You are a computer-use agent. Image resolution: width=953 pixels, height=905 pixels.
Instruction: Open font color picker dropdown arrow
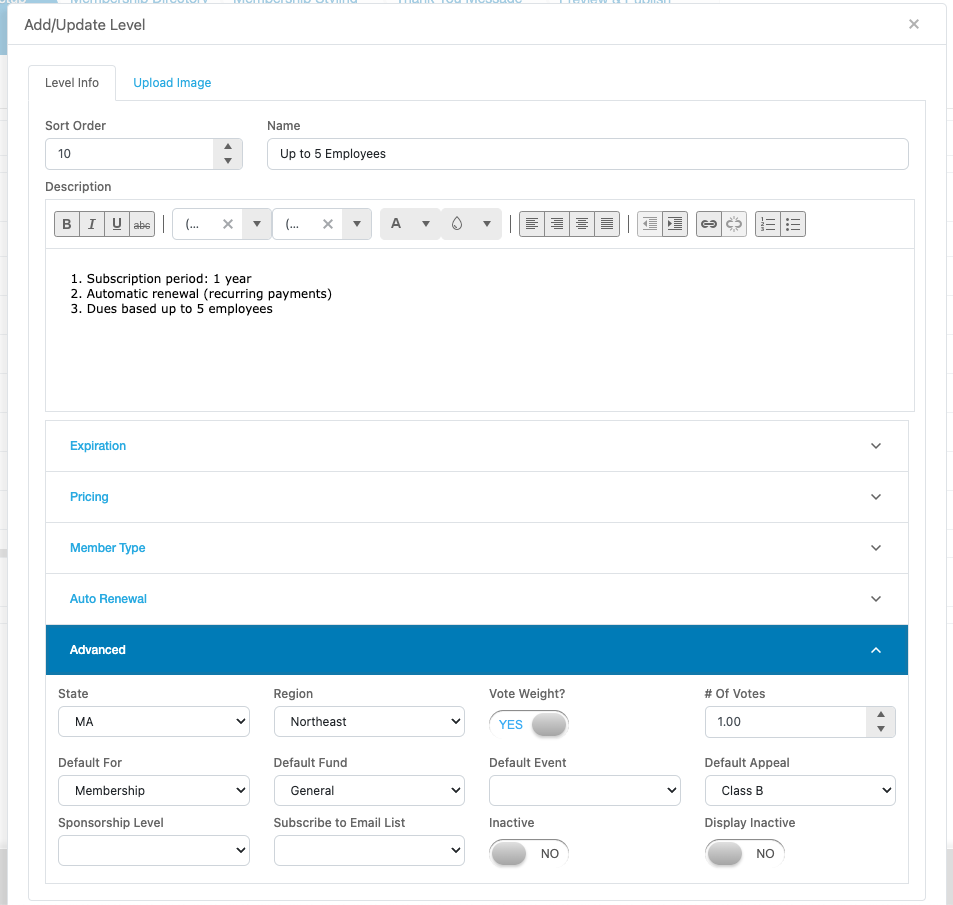click(426, 224)
